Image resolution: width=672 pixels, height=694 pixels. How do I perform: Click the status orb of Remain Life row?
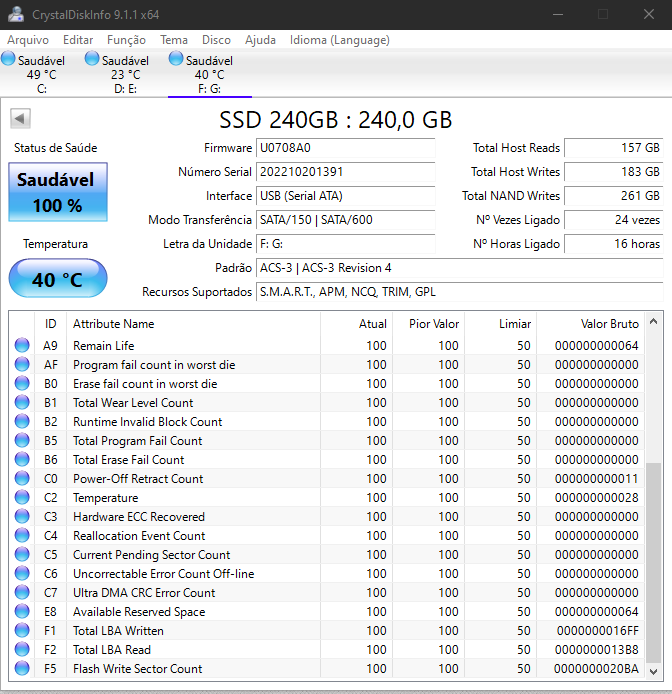[22, 345]
